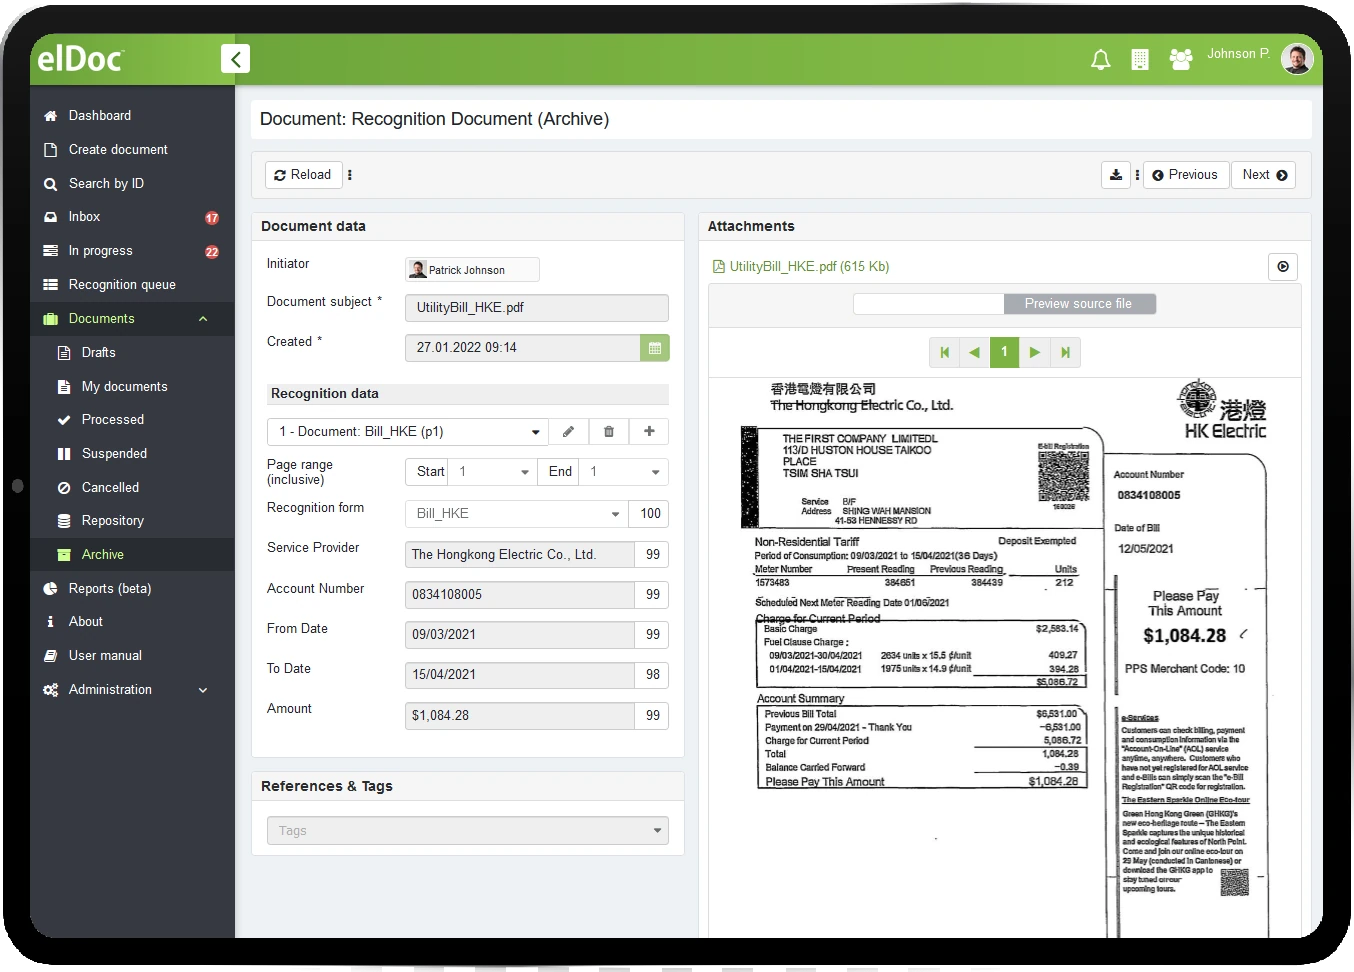Click the Previous document button

(x=1185, y=175)
